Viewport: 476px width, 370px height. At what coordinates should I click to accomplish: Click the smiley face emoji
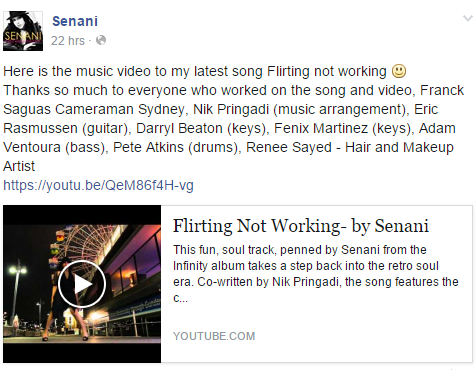(399, 71)
